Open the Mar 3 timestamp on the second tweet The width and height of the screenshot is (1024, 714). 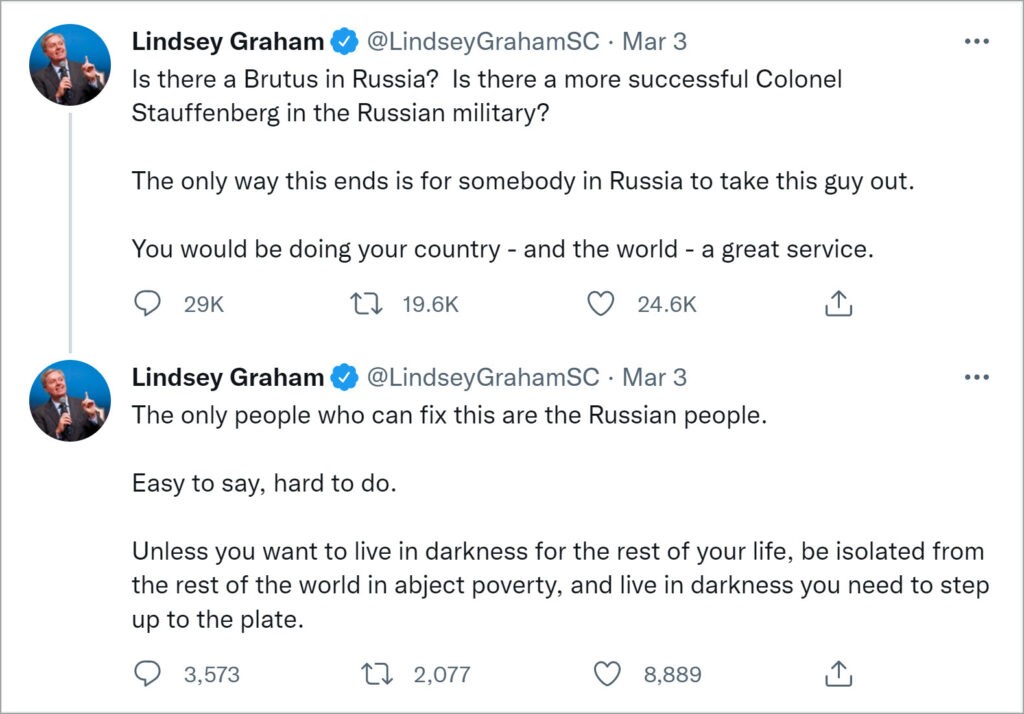(655, 377)
